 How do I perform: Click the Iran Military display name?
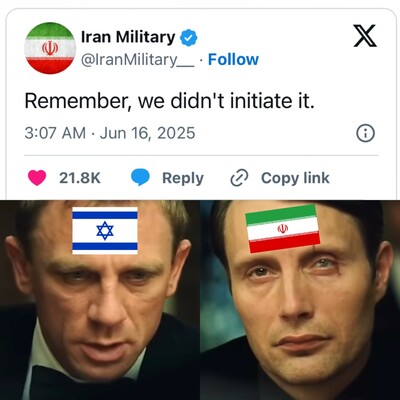click(128, 37)
